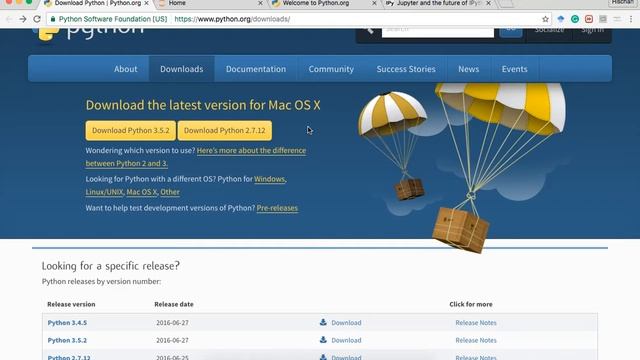Follow the Windows download link
640x360 pixels.
pyautogui.click(x=269, y=179)
